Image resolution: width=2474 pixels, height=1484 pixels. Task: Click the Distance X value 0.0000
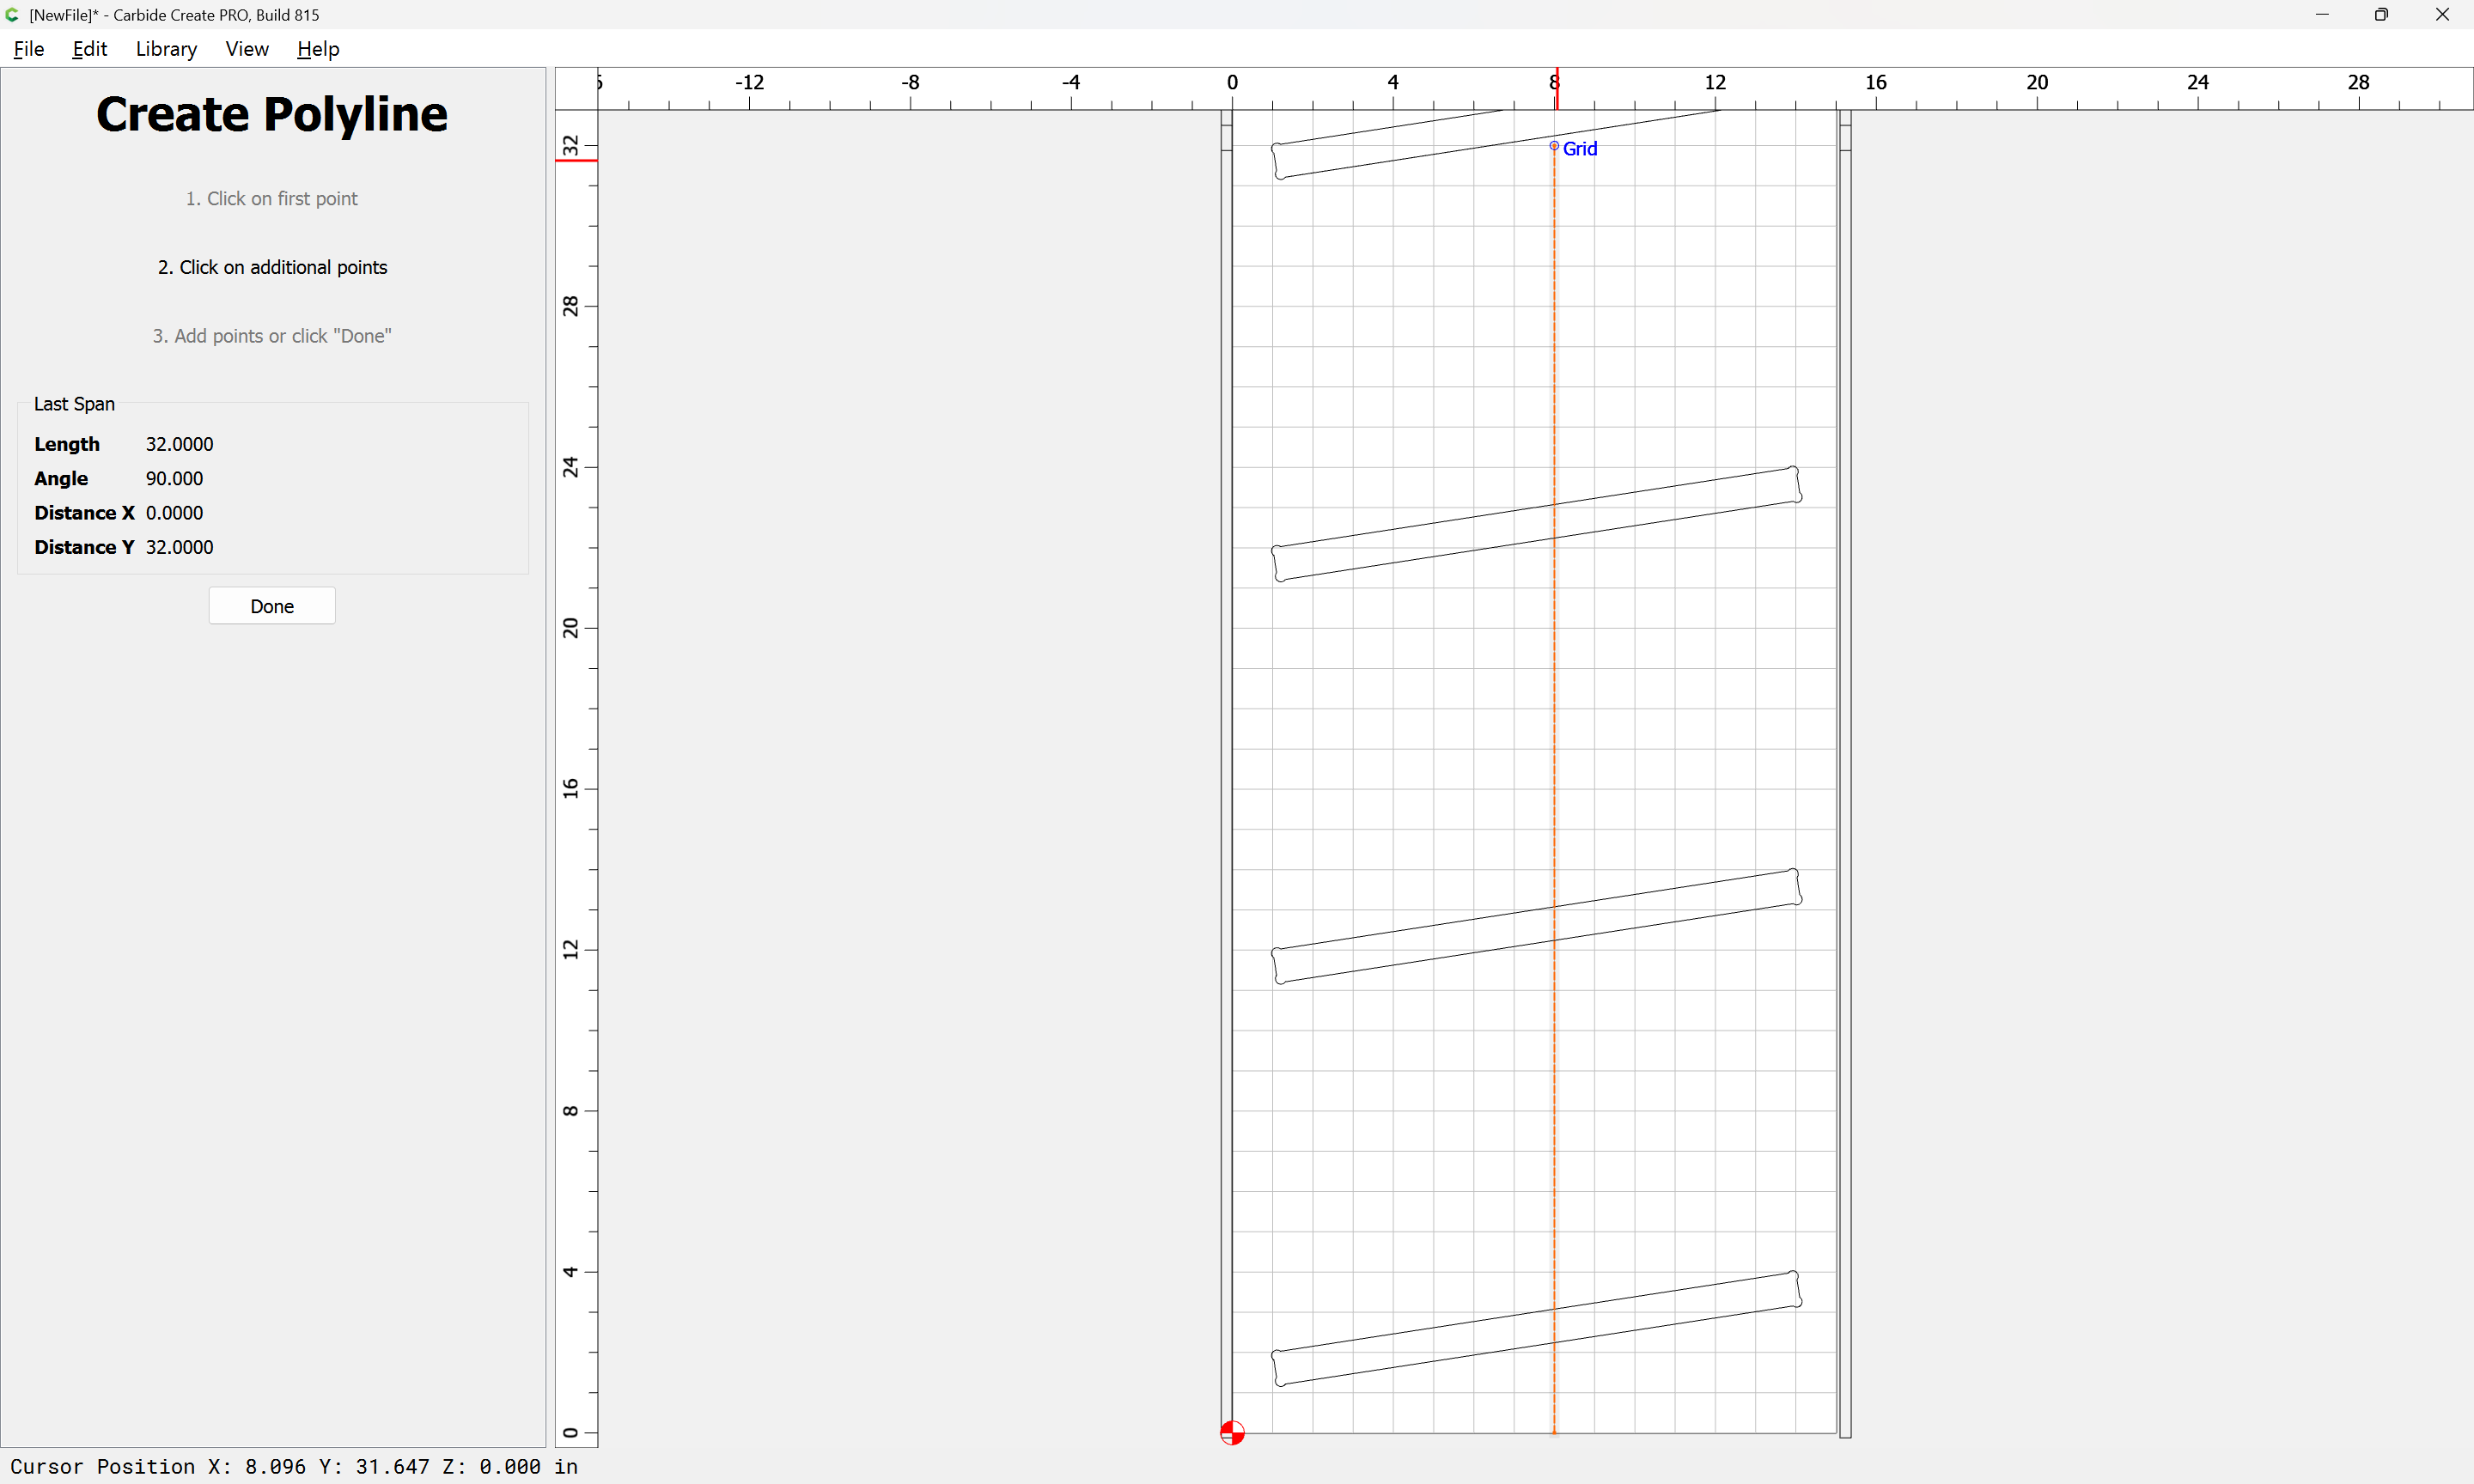(175, 513)
